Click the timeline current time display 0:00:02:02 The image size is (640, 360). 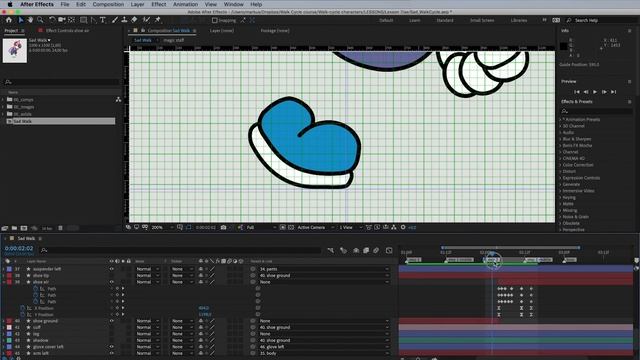19,248
